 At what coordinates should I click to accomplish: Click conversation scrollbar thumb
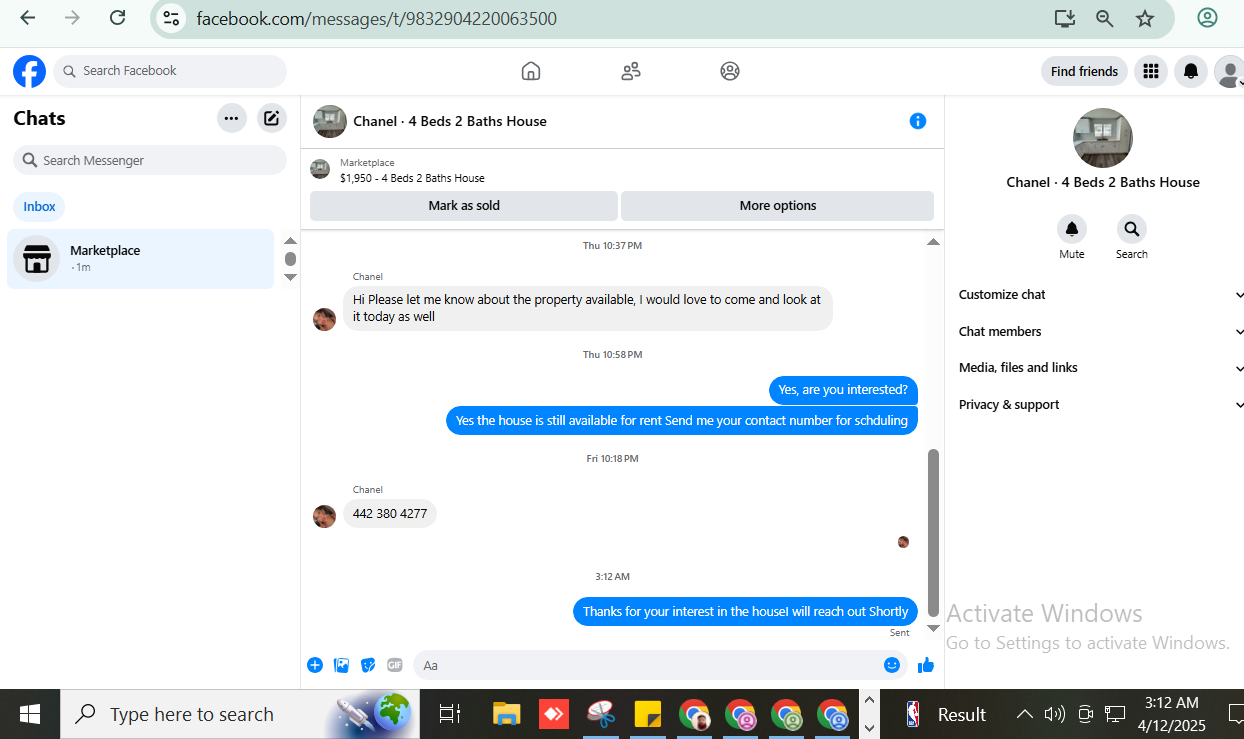pos(933,532)
